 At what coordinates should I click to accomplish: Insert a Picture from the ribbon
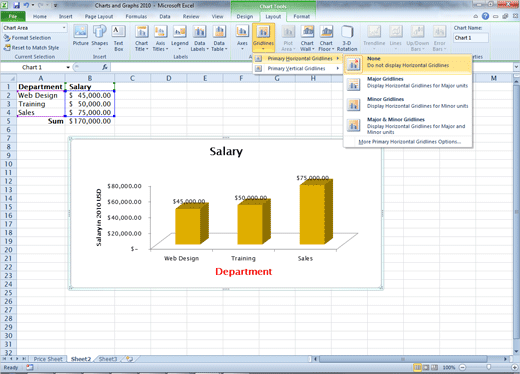[x=81, y=36]
